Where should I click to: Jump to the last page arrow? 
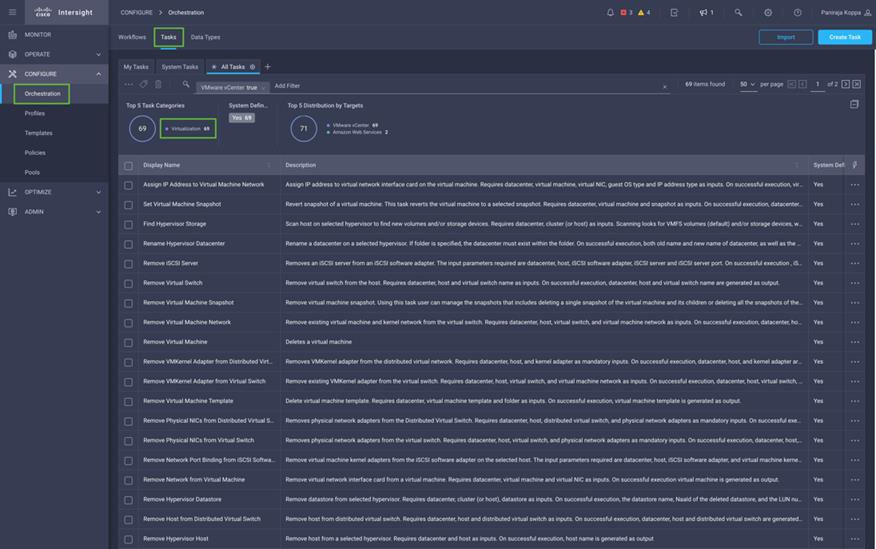(856, 84)
